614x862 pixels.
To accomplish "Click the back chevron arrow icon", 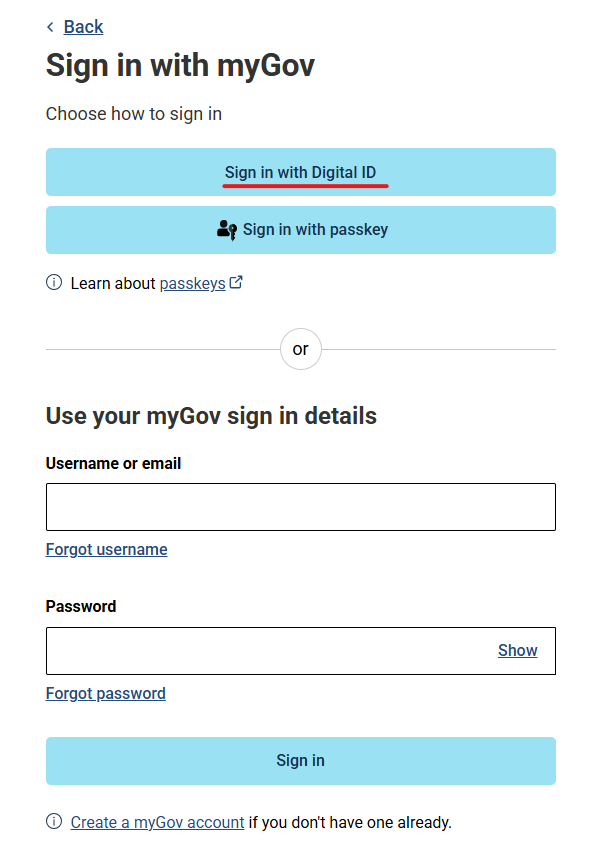I will point(51,26).
